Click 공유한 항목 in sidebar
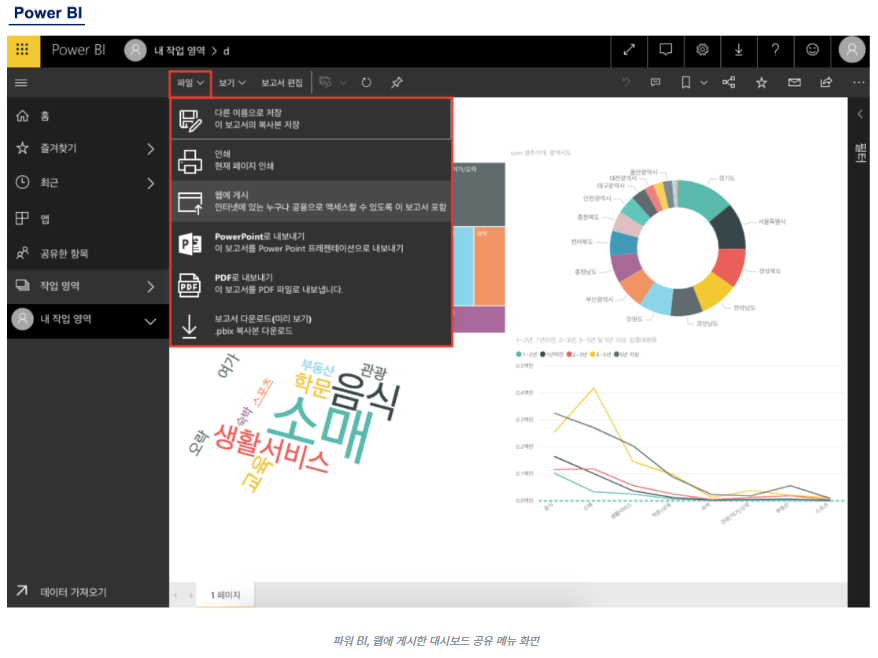The height and width of the screenshot is (658, 878). 64,253
